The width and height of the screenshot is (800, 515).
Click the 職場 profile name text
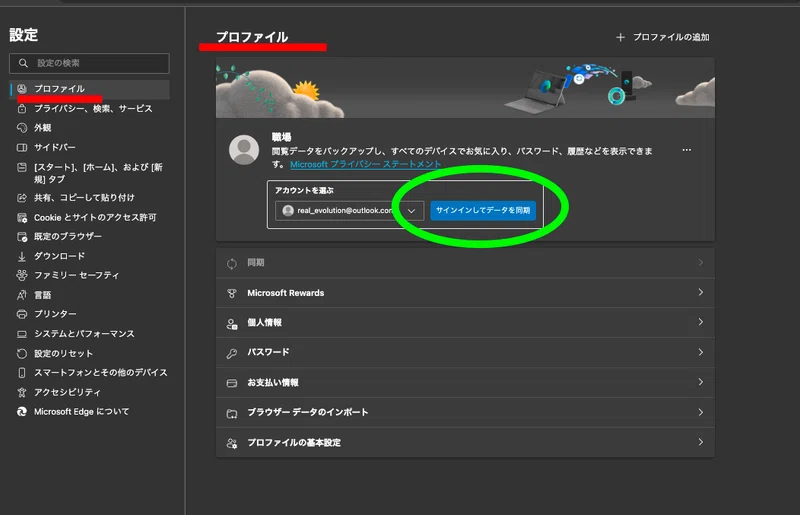[281, 137]
